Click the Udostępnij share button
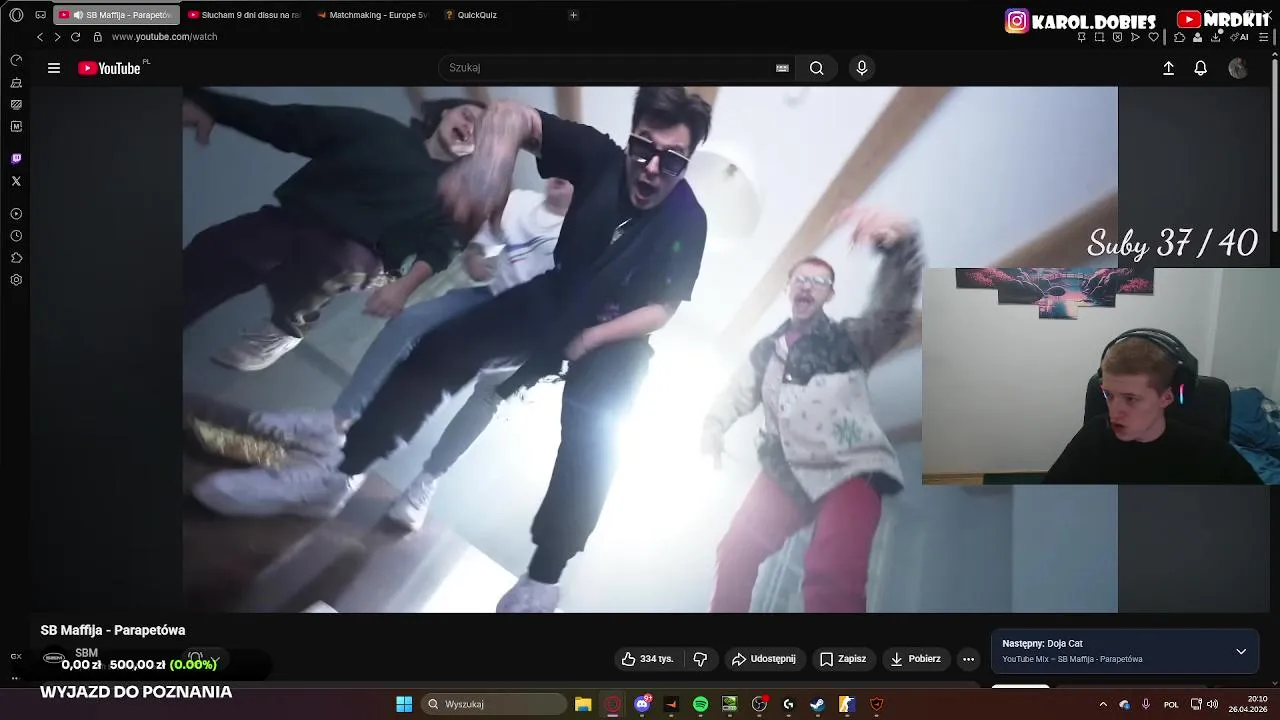The height and width of the screenshot is (720, 1280). 764,659
